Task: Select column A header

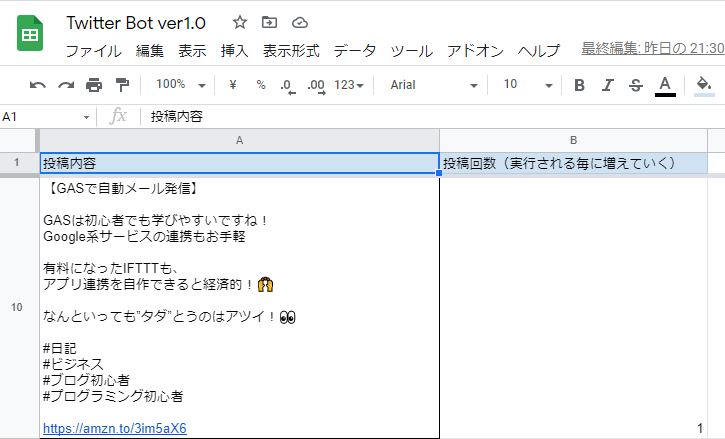Action: [240, 141]
